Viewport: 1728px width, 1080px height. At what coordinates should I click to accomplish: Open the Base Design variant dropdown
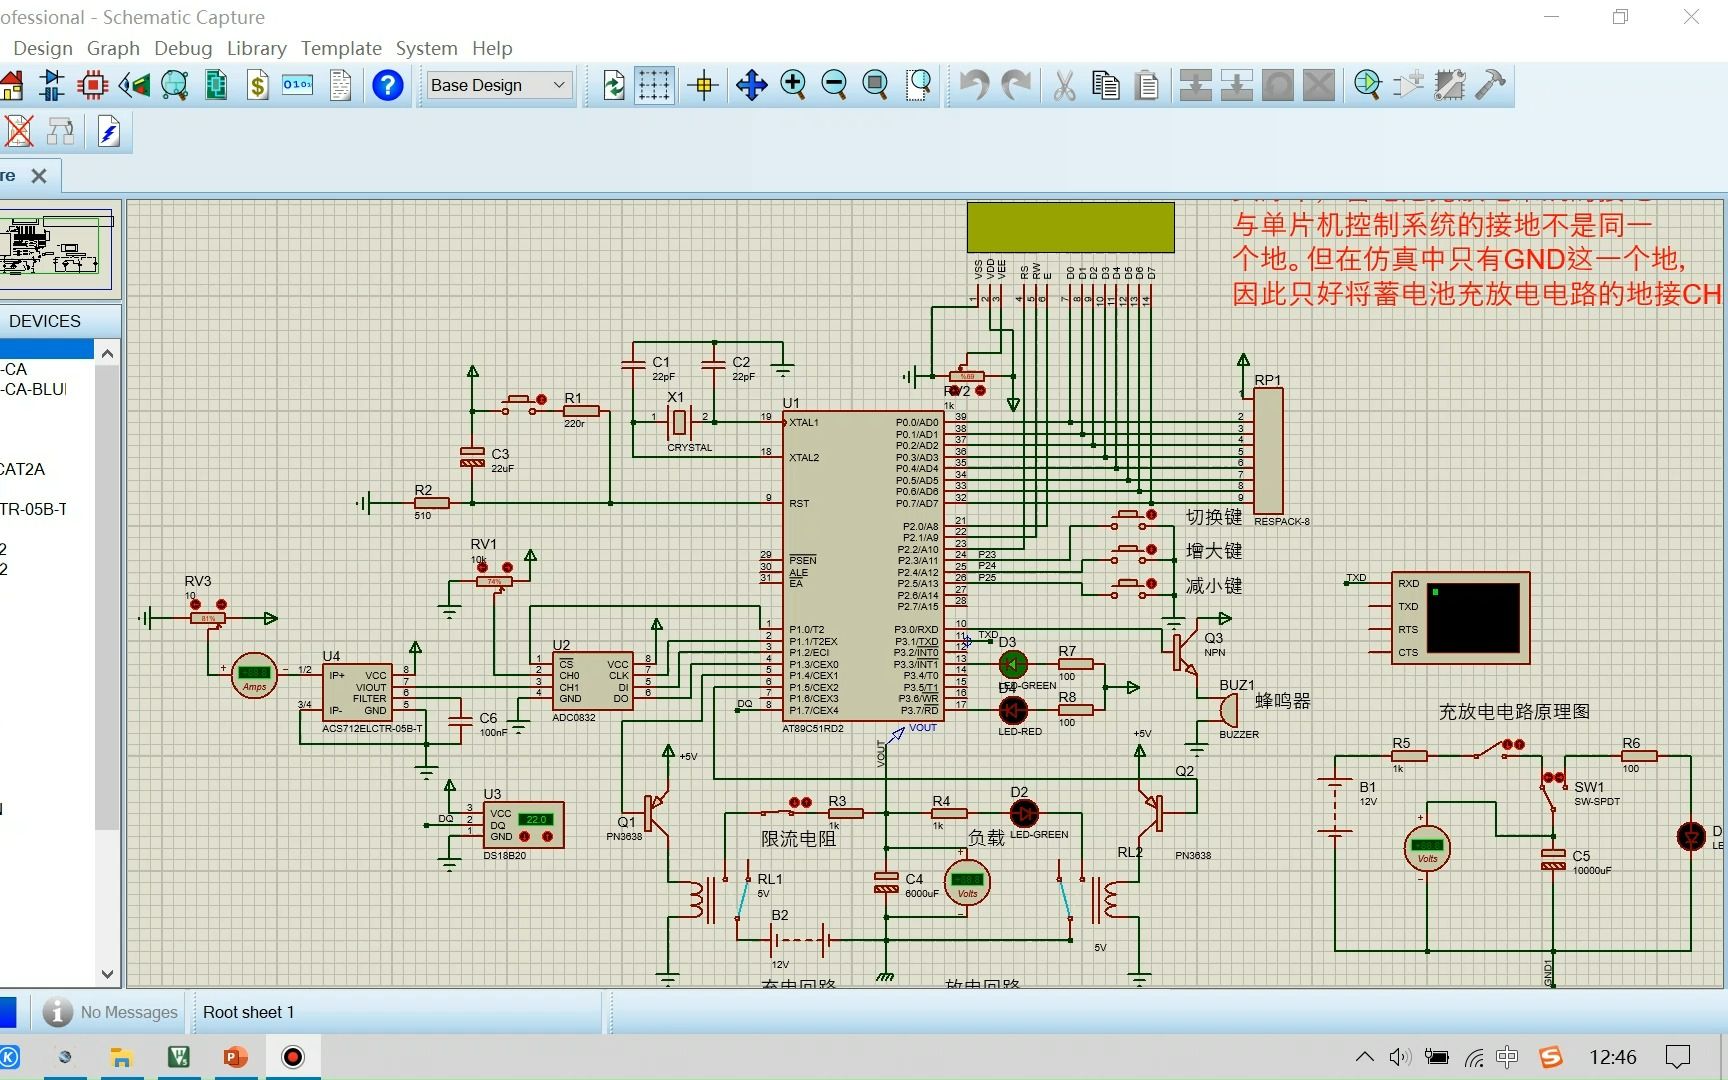coord(499,85)
